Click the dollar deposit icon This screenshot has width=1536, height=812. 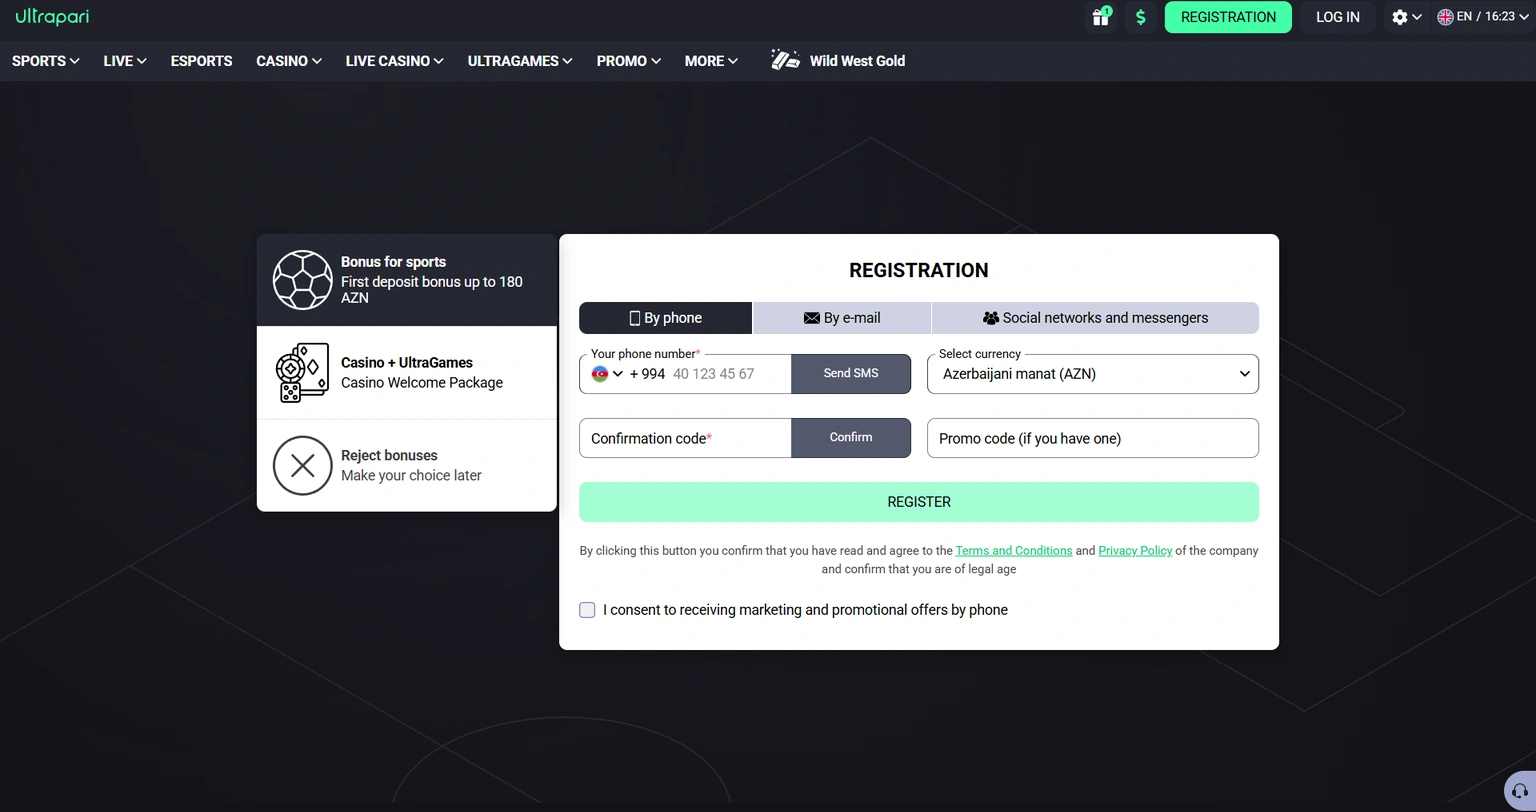coord(1140,17)
